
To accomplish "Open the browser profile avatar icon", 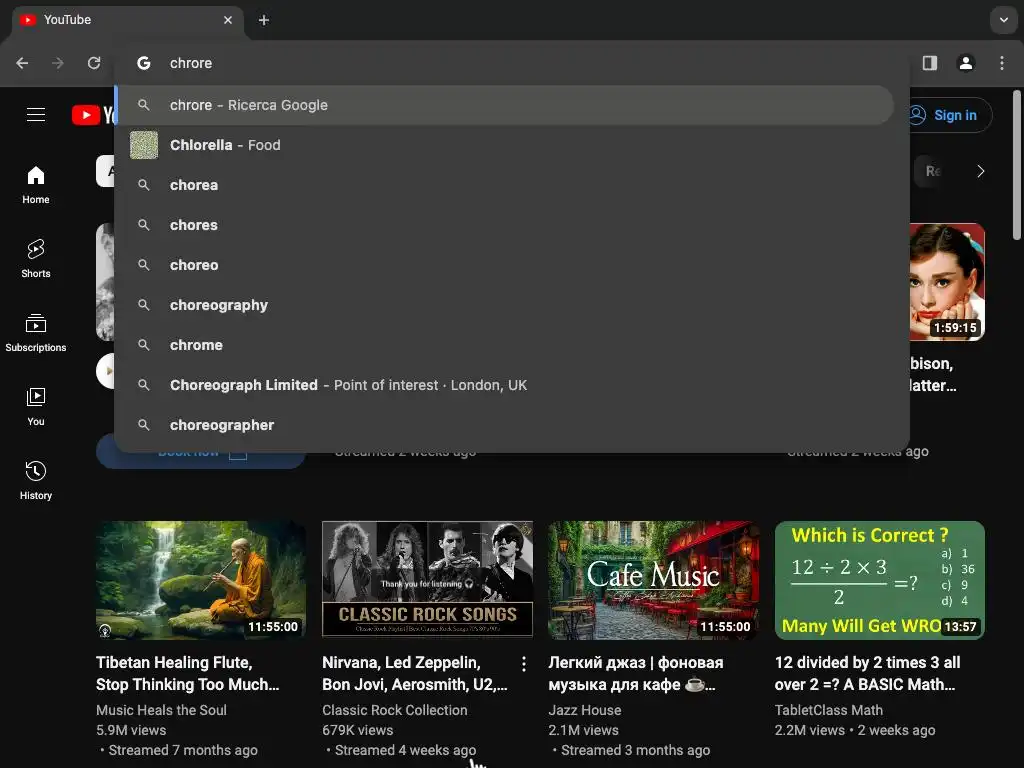I will tap(966, 63).
